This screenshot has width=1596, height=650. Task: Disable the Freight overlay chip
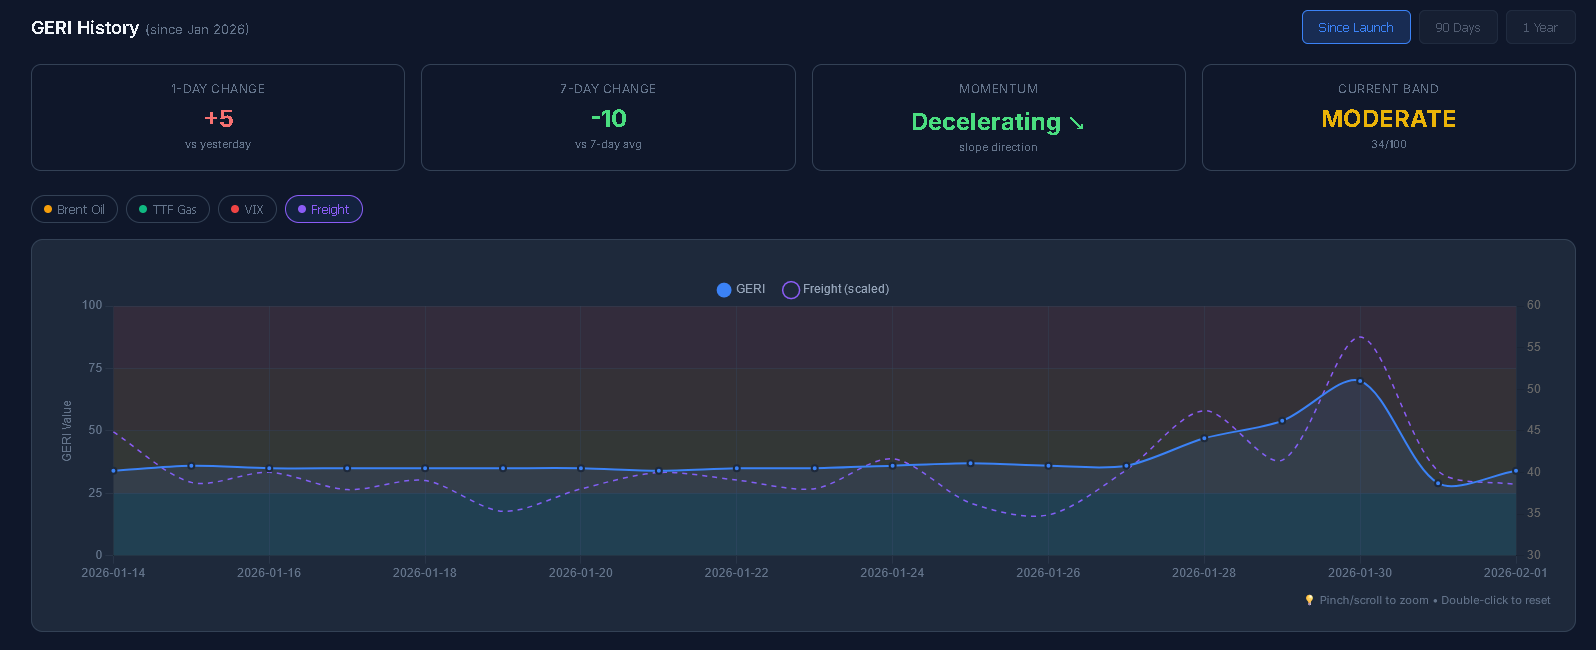click(x=324, y=210)
